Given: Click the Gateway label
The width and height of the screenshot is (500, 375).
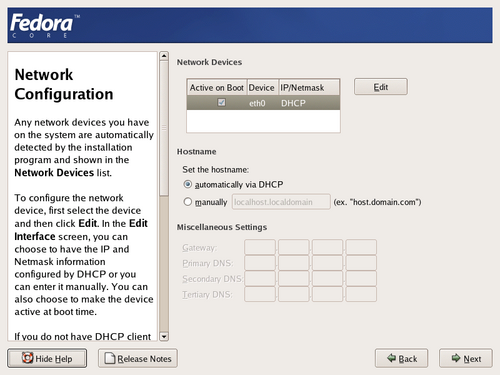Looking at the screenshot, I should 199,248.
